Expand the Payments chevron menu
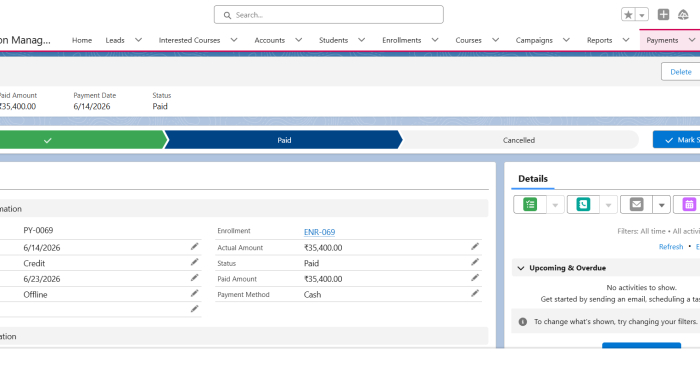700x370 pixels. pyautogui.click(x=692, y=40)
